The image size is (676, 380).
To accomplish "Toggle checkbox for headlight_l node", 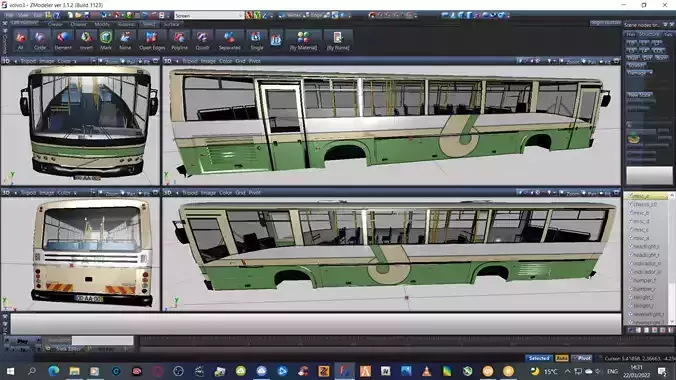I will click(630, 246).
